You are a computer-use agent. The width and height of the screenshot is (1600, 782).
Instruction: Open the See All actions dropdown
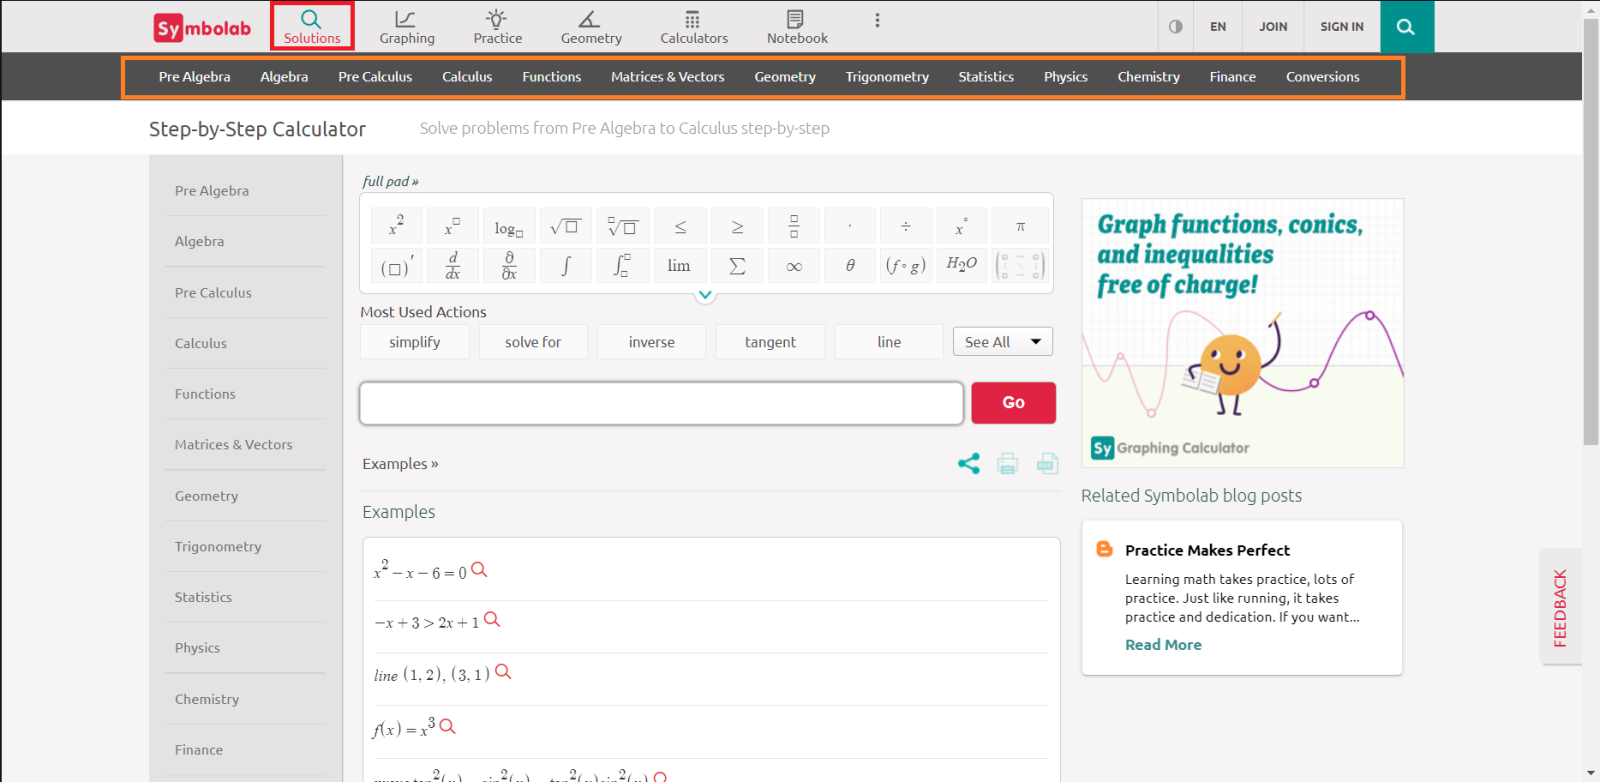coord(1002,342)
